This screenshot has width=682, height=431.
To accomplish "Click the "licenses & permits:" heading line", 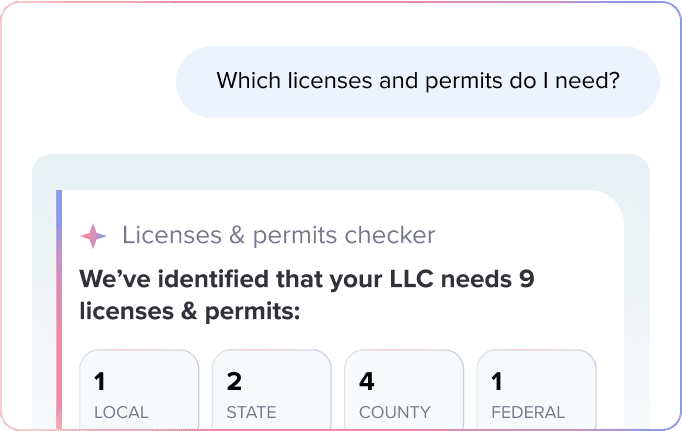I will point(190,312).
